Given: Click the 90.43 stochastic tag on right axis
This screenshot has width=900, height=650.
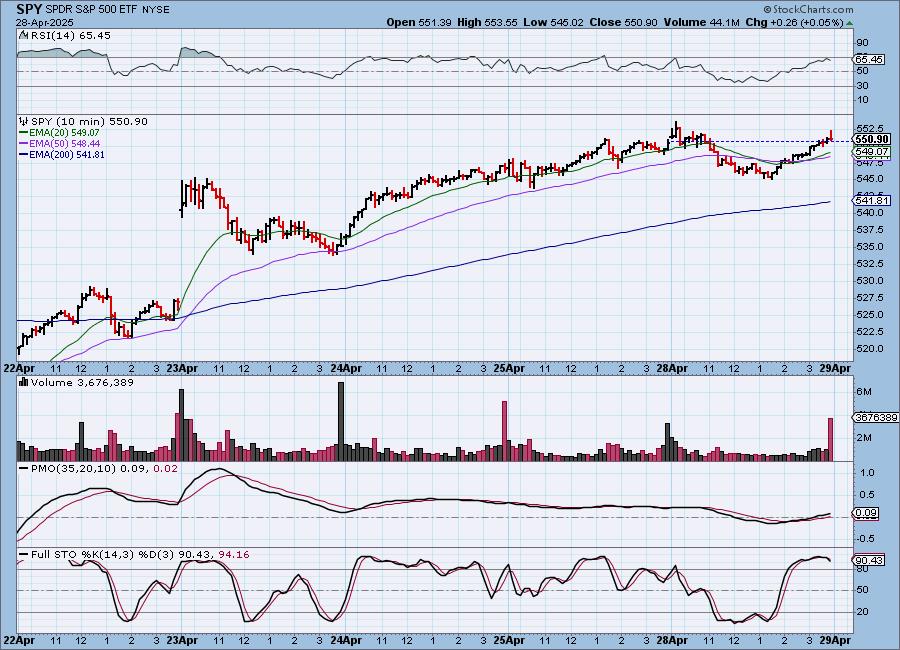Looking at the screenshot, I should [869, 560].
